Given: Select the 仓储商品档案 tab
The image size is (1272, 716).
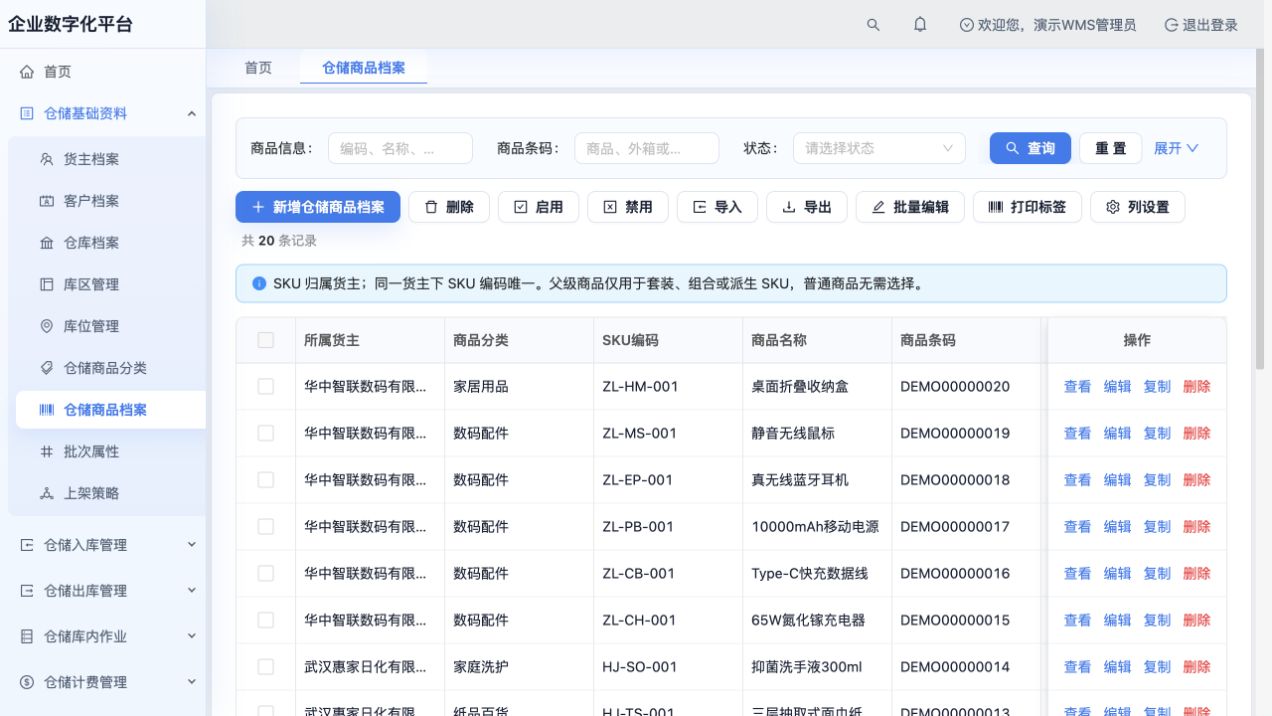Looking at the screenshot, I should tap(364, 68).
